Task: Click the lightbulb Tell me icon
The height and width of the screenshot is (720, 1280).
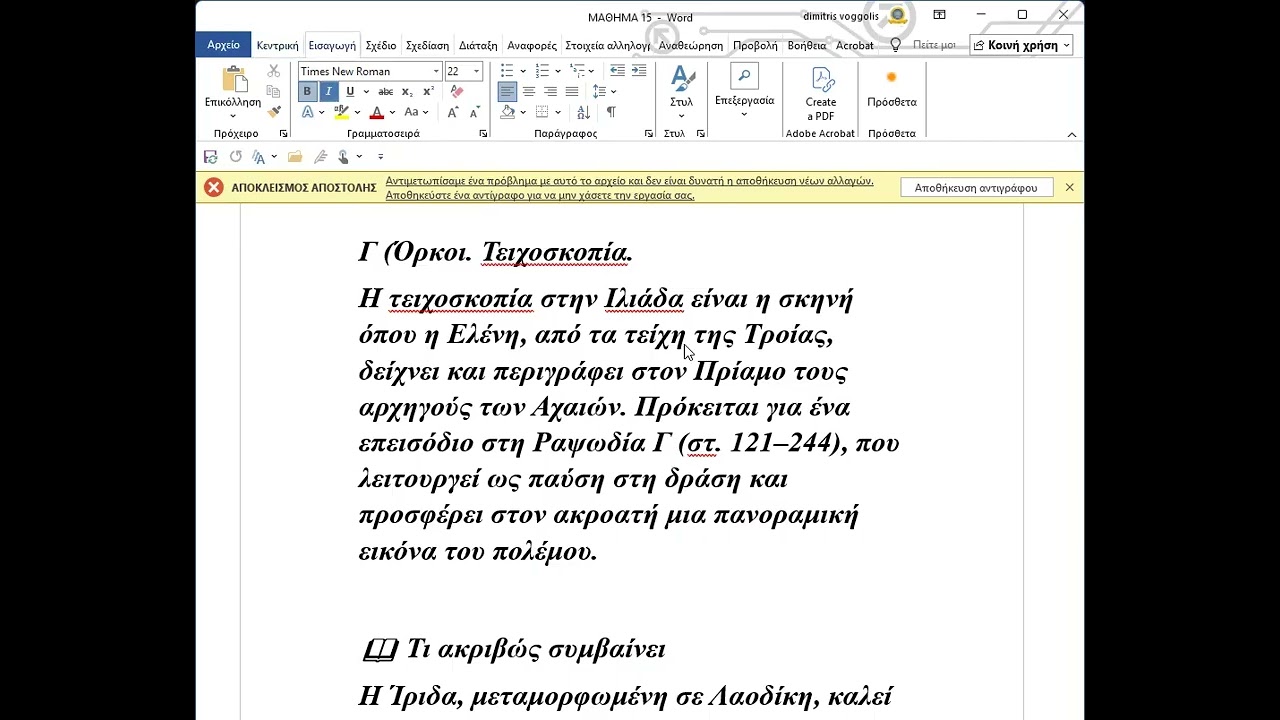Action: coord(896,45)
